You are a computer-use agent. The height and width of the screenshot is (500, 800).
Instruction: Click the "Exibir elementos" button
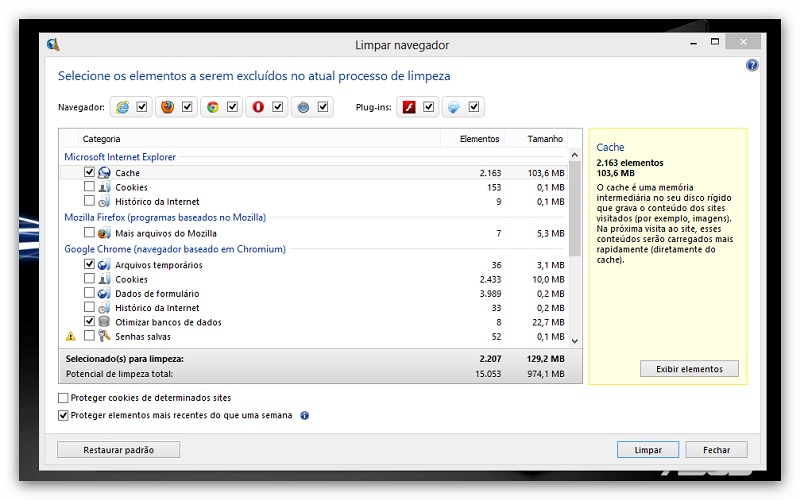(689, 369)
